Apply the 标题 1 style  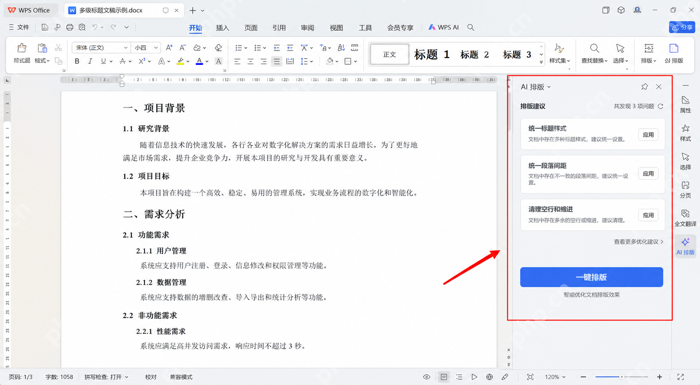(432, 54)
